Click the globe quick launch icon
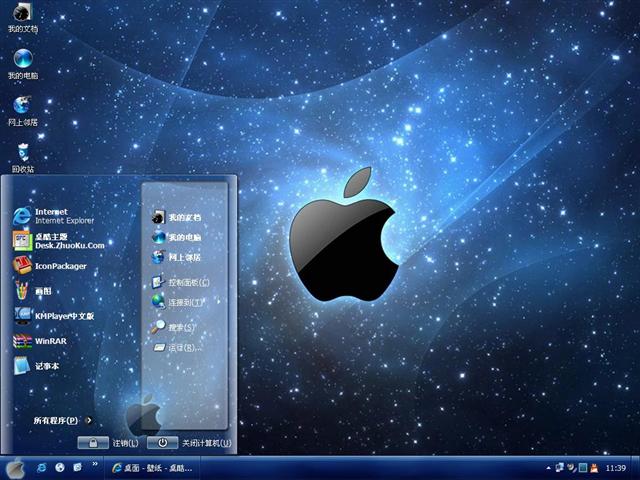Viewport: 640px width, 480px height. (60, 467)
